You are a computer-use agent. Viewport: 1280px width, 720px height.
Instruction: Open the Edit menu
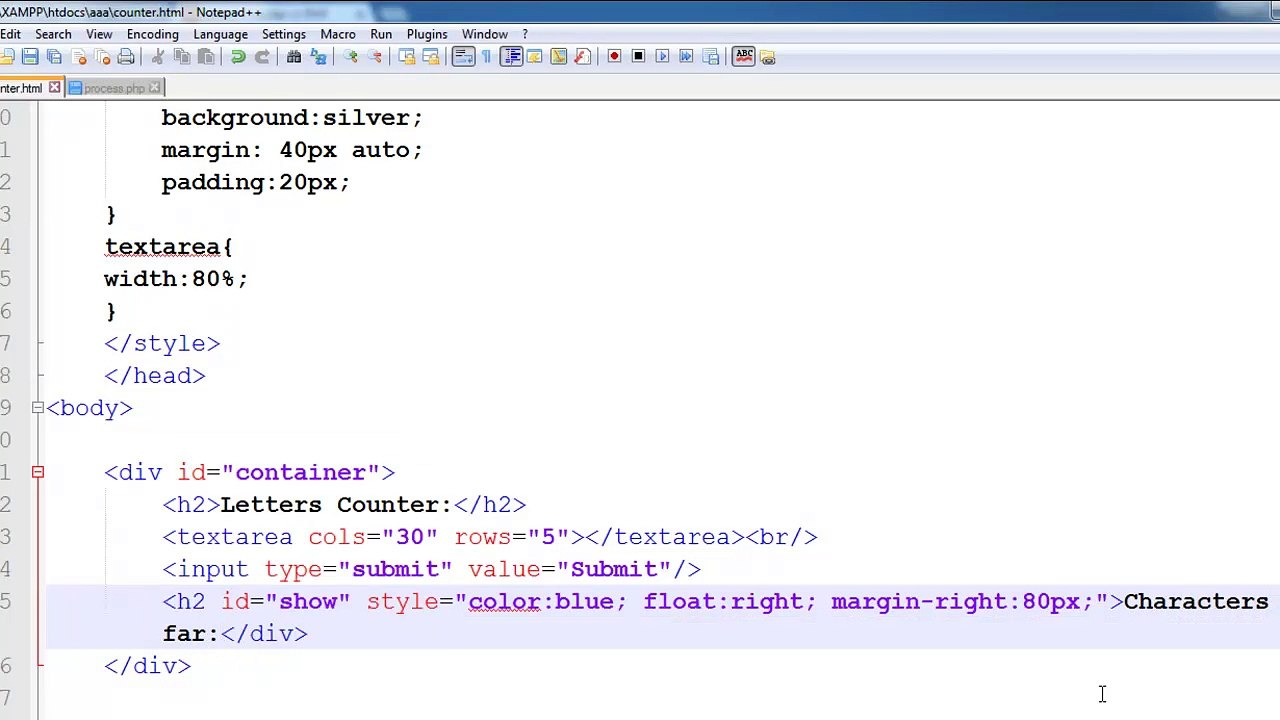tap(10, 34)
